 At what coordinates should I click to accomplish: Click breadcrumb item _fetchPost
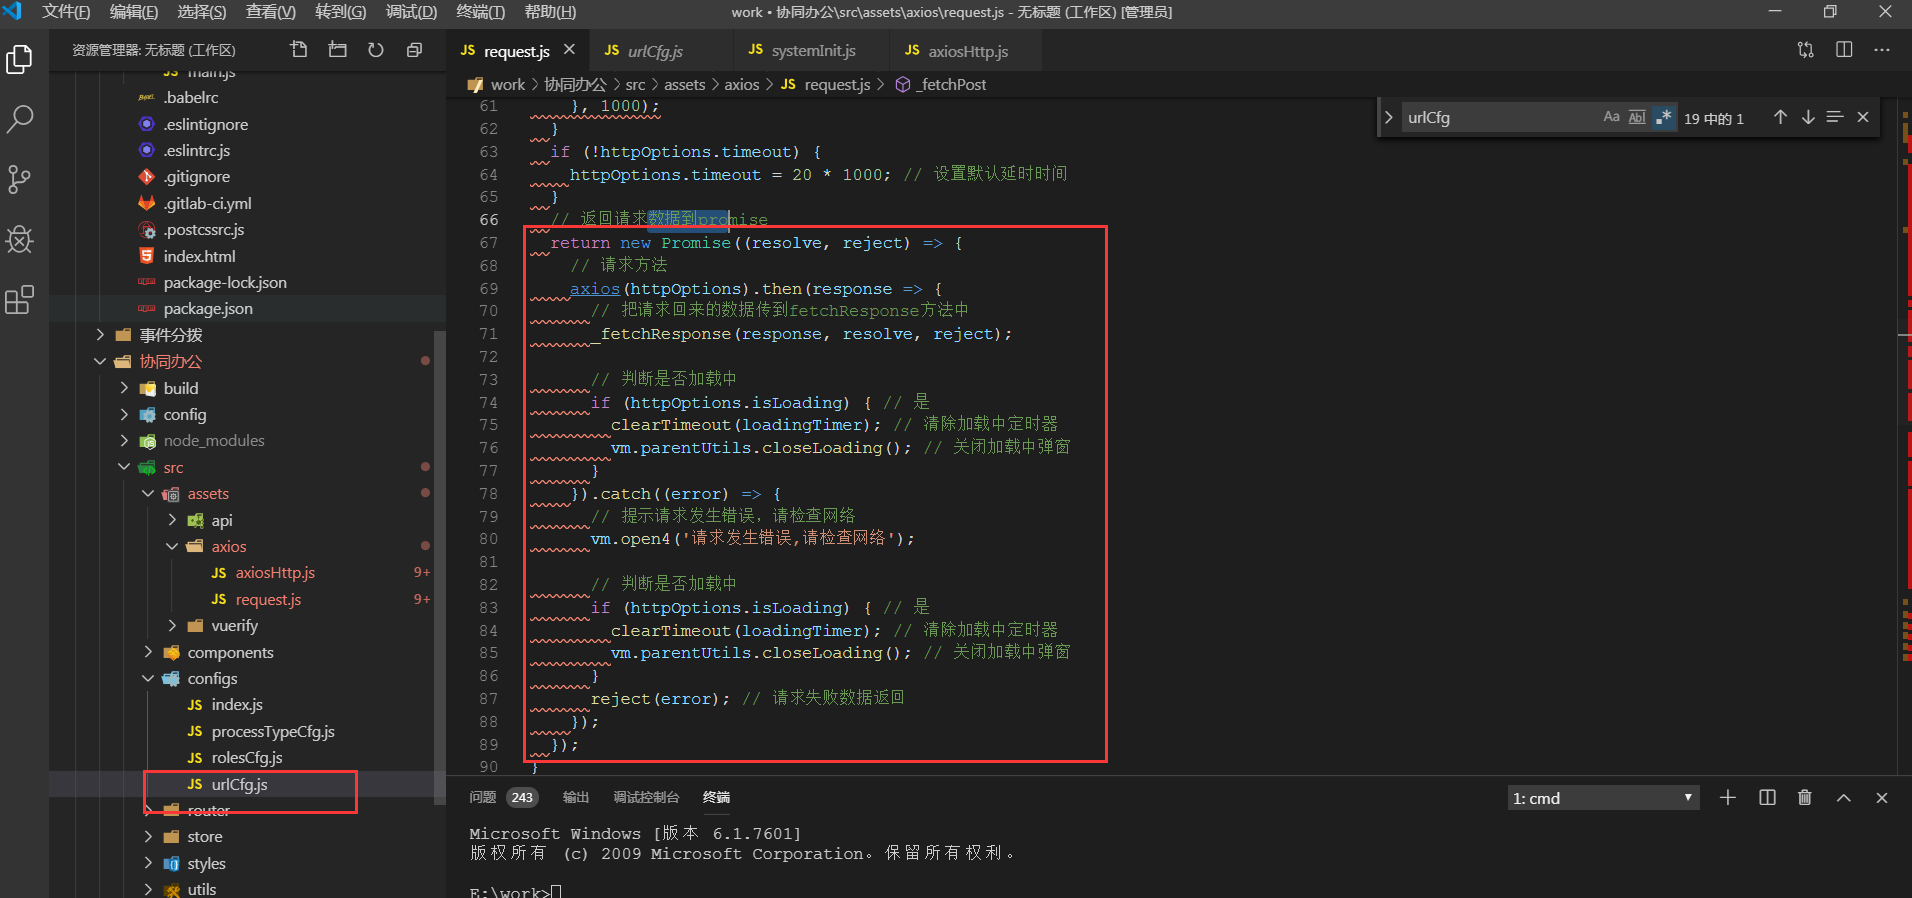(952, 85)
